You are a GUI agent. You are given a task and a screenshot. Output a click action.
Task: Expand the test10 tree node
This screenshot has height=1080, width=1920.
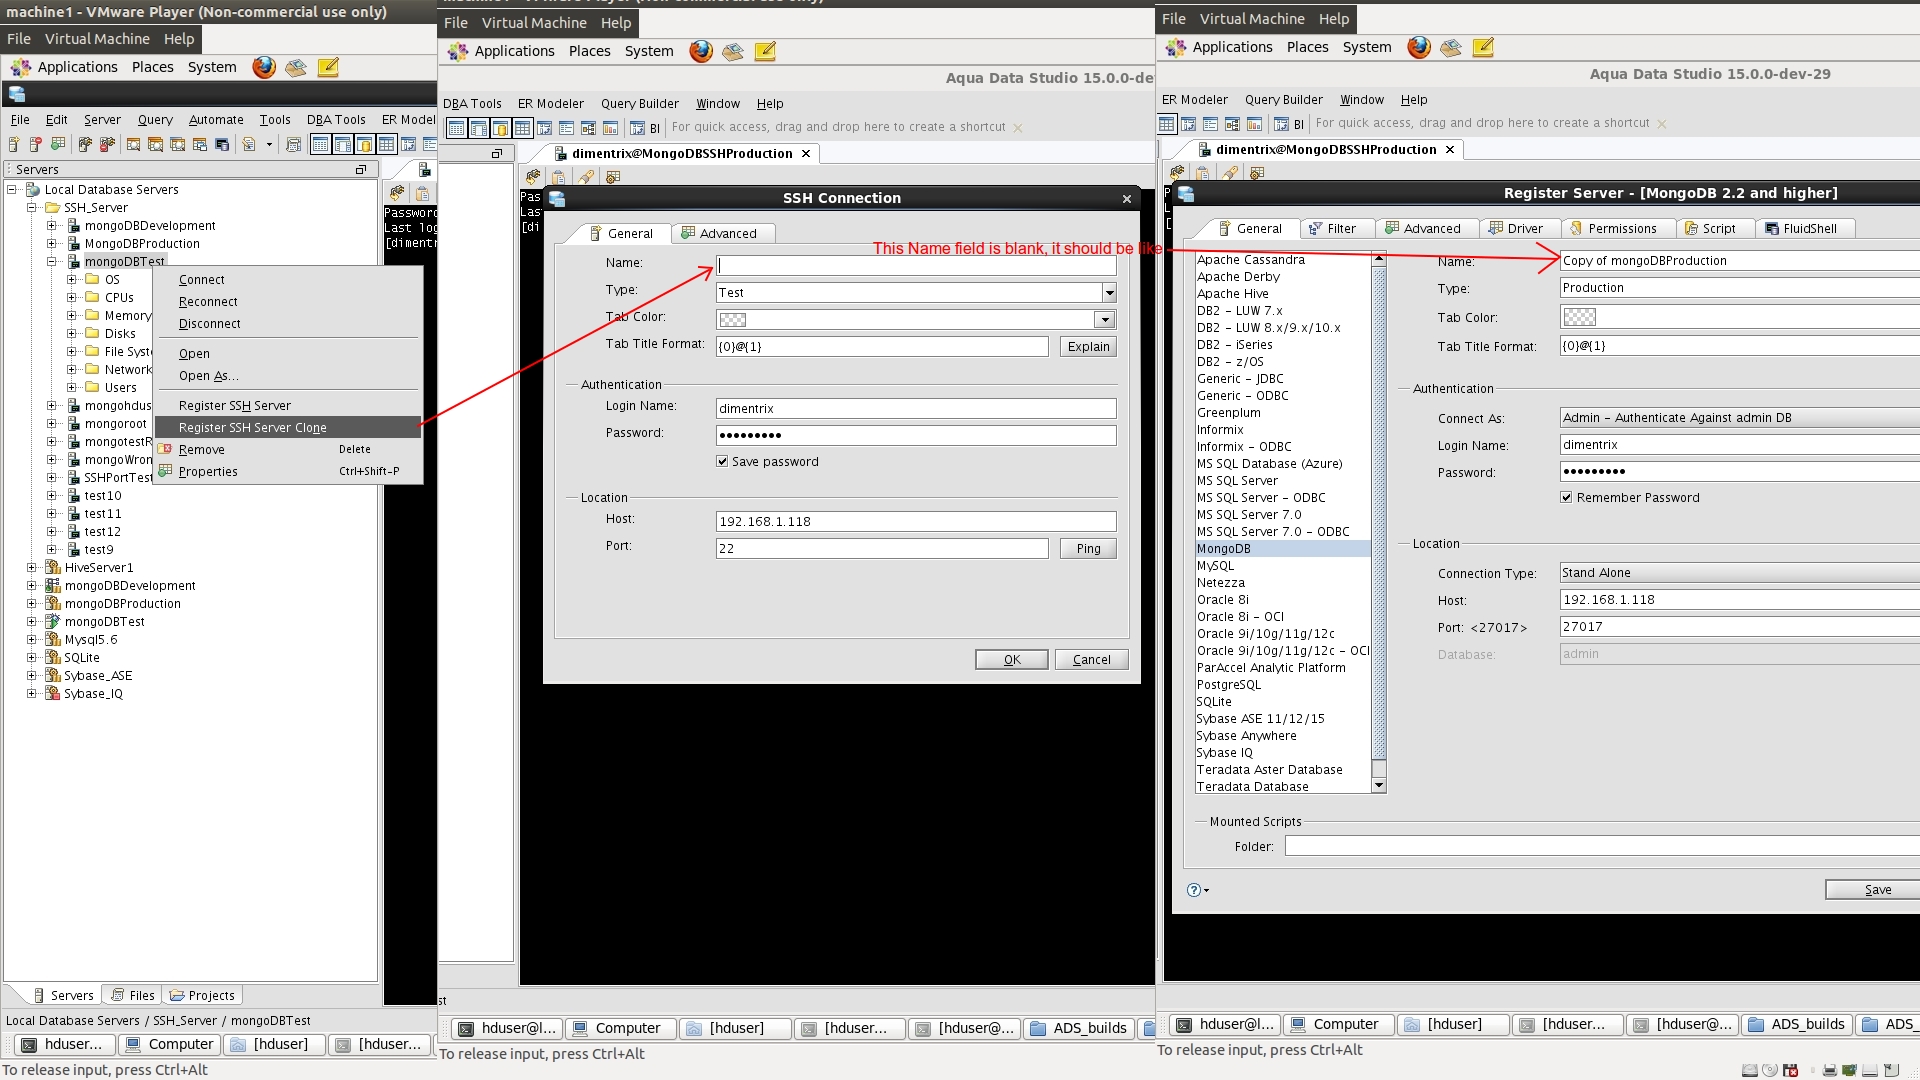(x=52, y=496)
